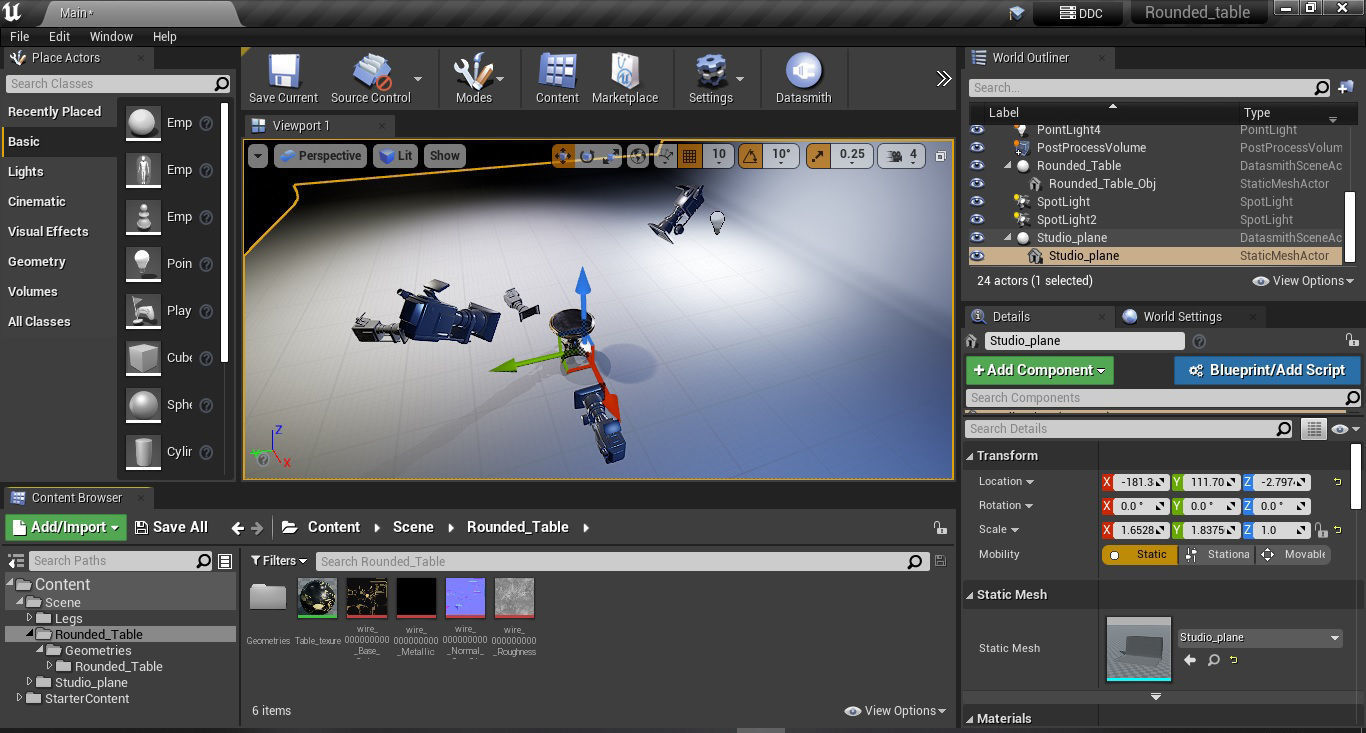Image resolution: width=1366 pixels, height=733 pixels.
Task: Toggle scale snapping in viewport
Action: point(818,155)
